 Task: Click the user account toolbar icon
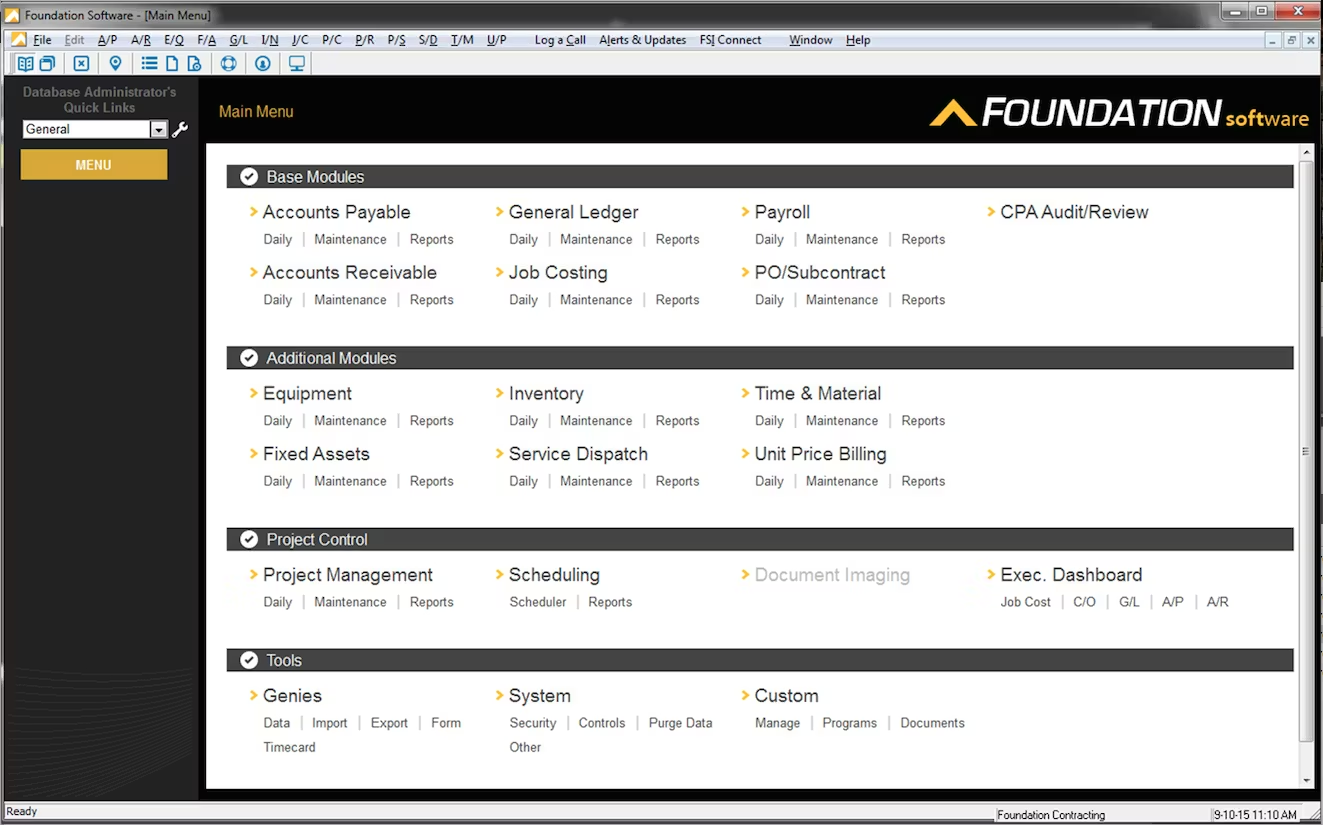262,63
